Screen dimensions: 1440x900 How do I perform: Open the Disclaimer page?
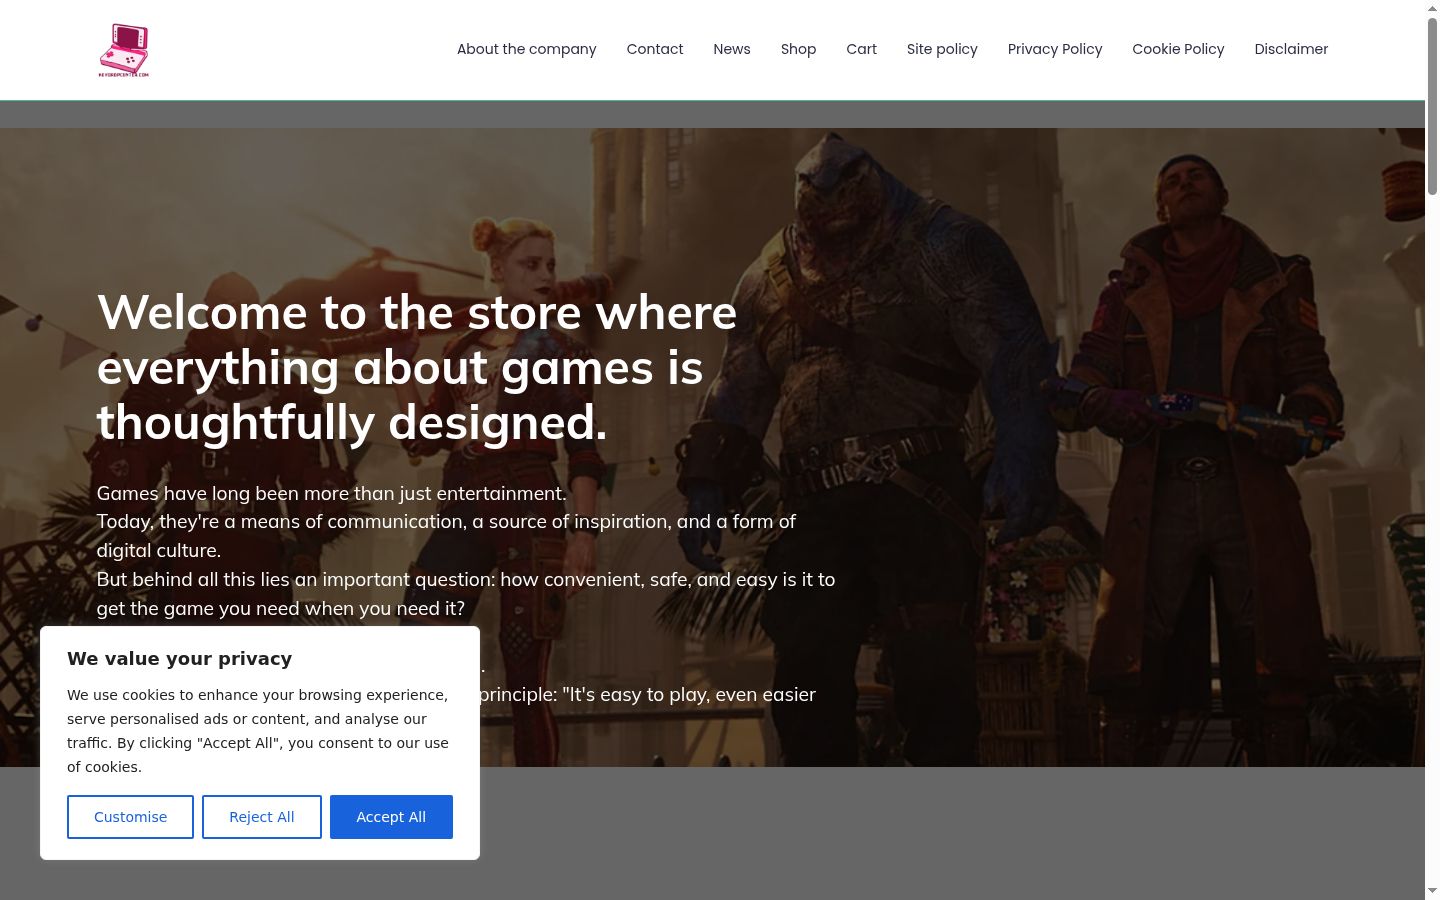[1291, 49]
